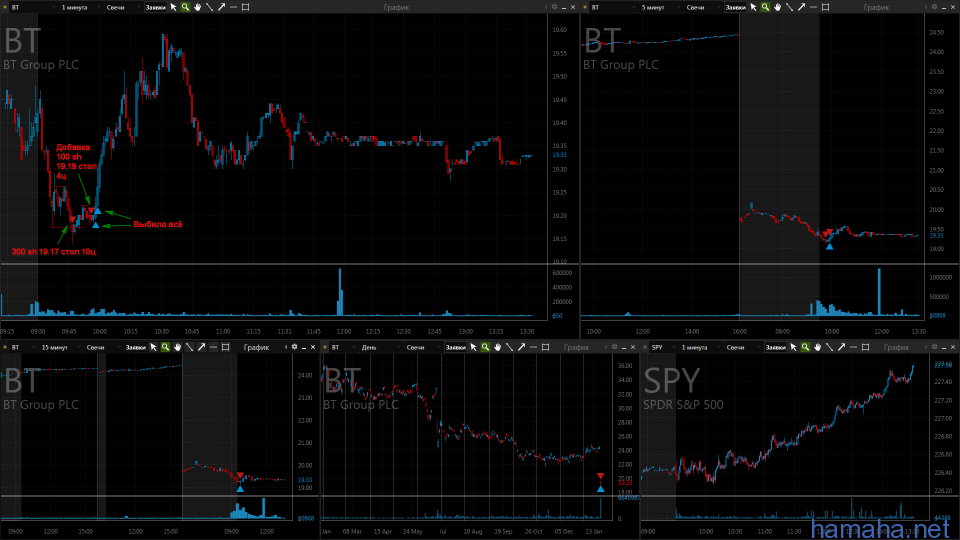Select the pointer tool in the 1 минута BT chart
The image size is (960, 540).
click(174, 7)
